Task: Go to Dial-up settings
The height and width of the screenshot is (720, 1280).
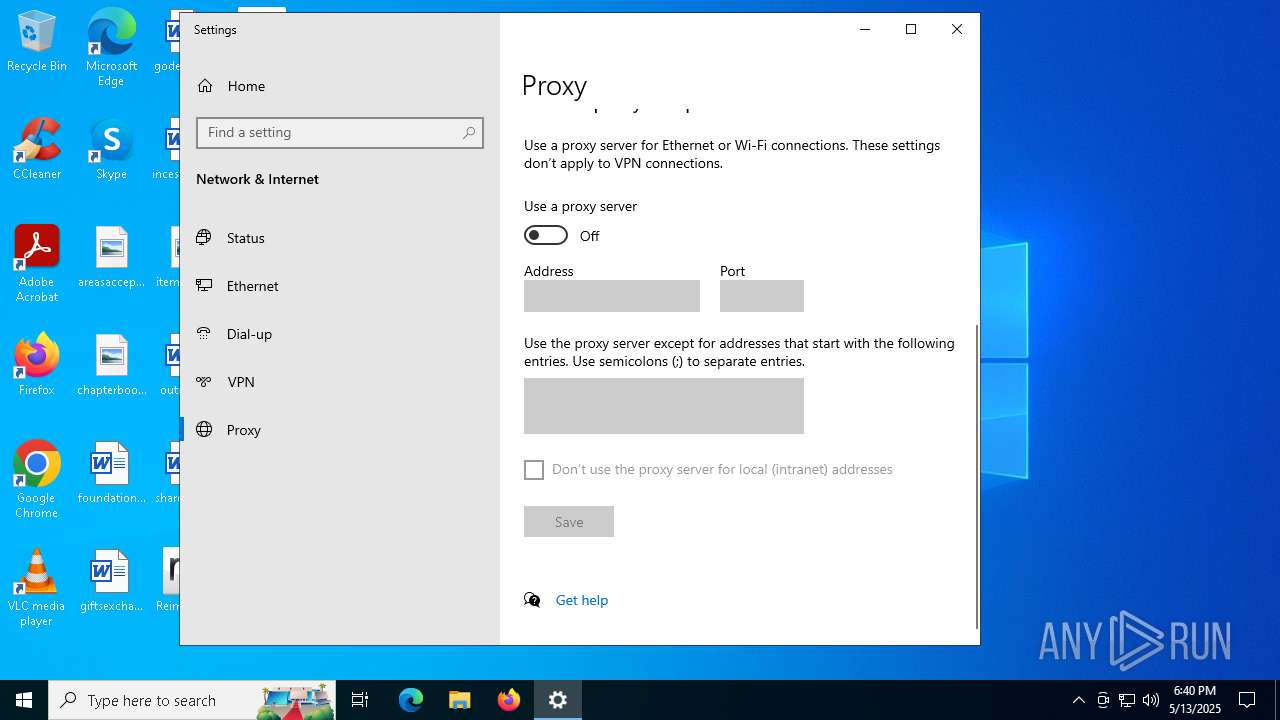Action: tap(340, 334)
